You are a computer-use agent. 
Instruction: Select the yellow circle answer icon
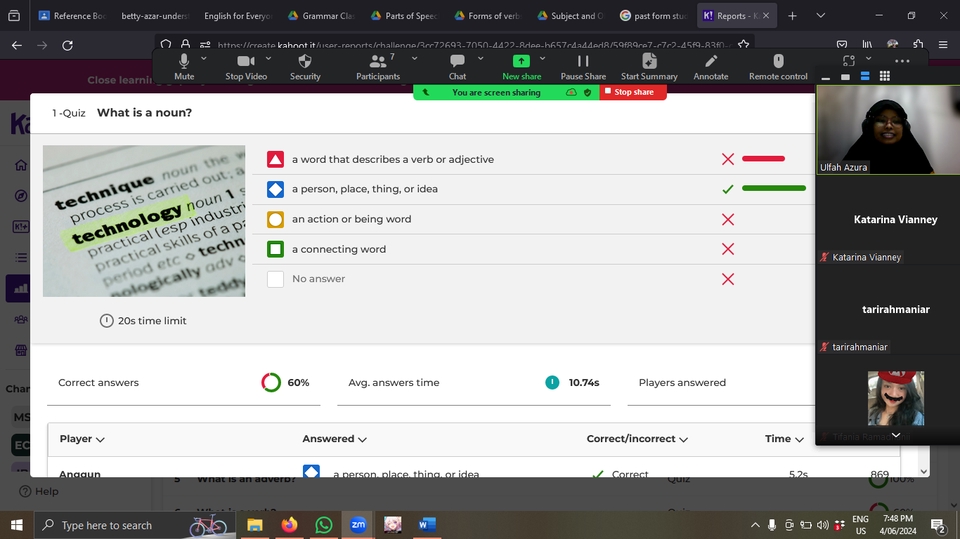pos(276,219)
